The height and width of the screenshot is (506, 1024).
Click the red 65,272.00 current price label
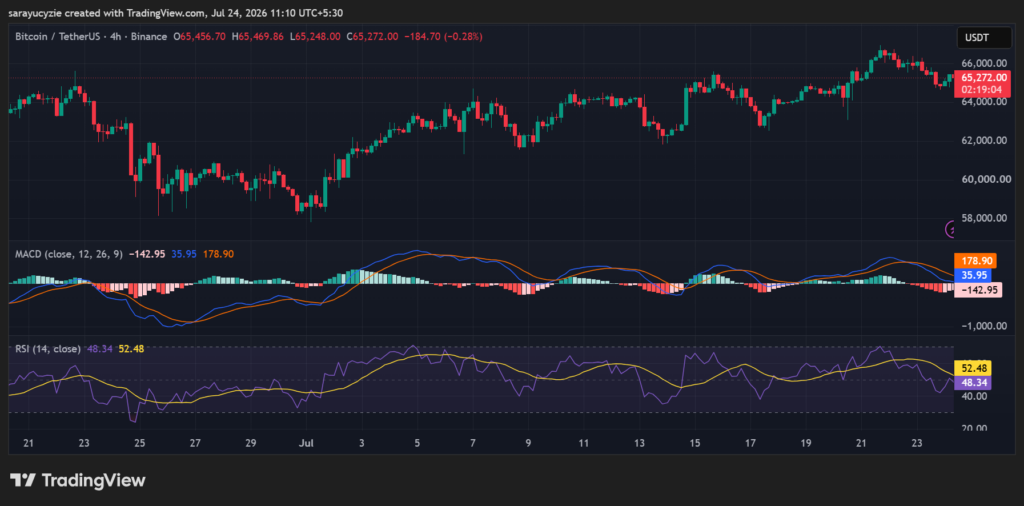pyautogui.click(x=982, y=76)
